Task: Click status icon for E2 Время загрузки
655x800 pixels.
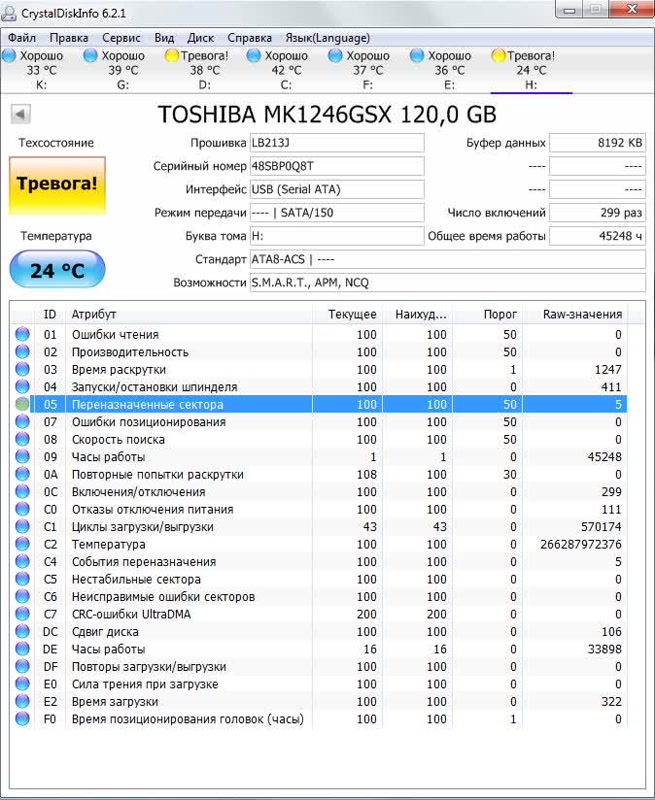Action: (22, 701)
